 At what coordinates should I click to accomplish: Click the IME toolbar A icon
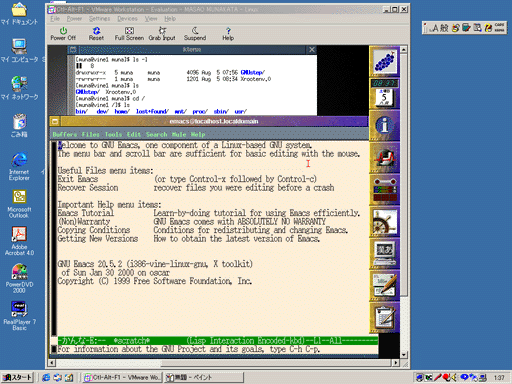point(435,28)
